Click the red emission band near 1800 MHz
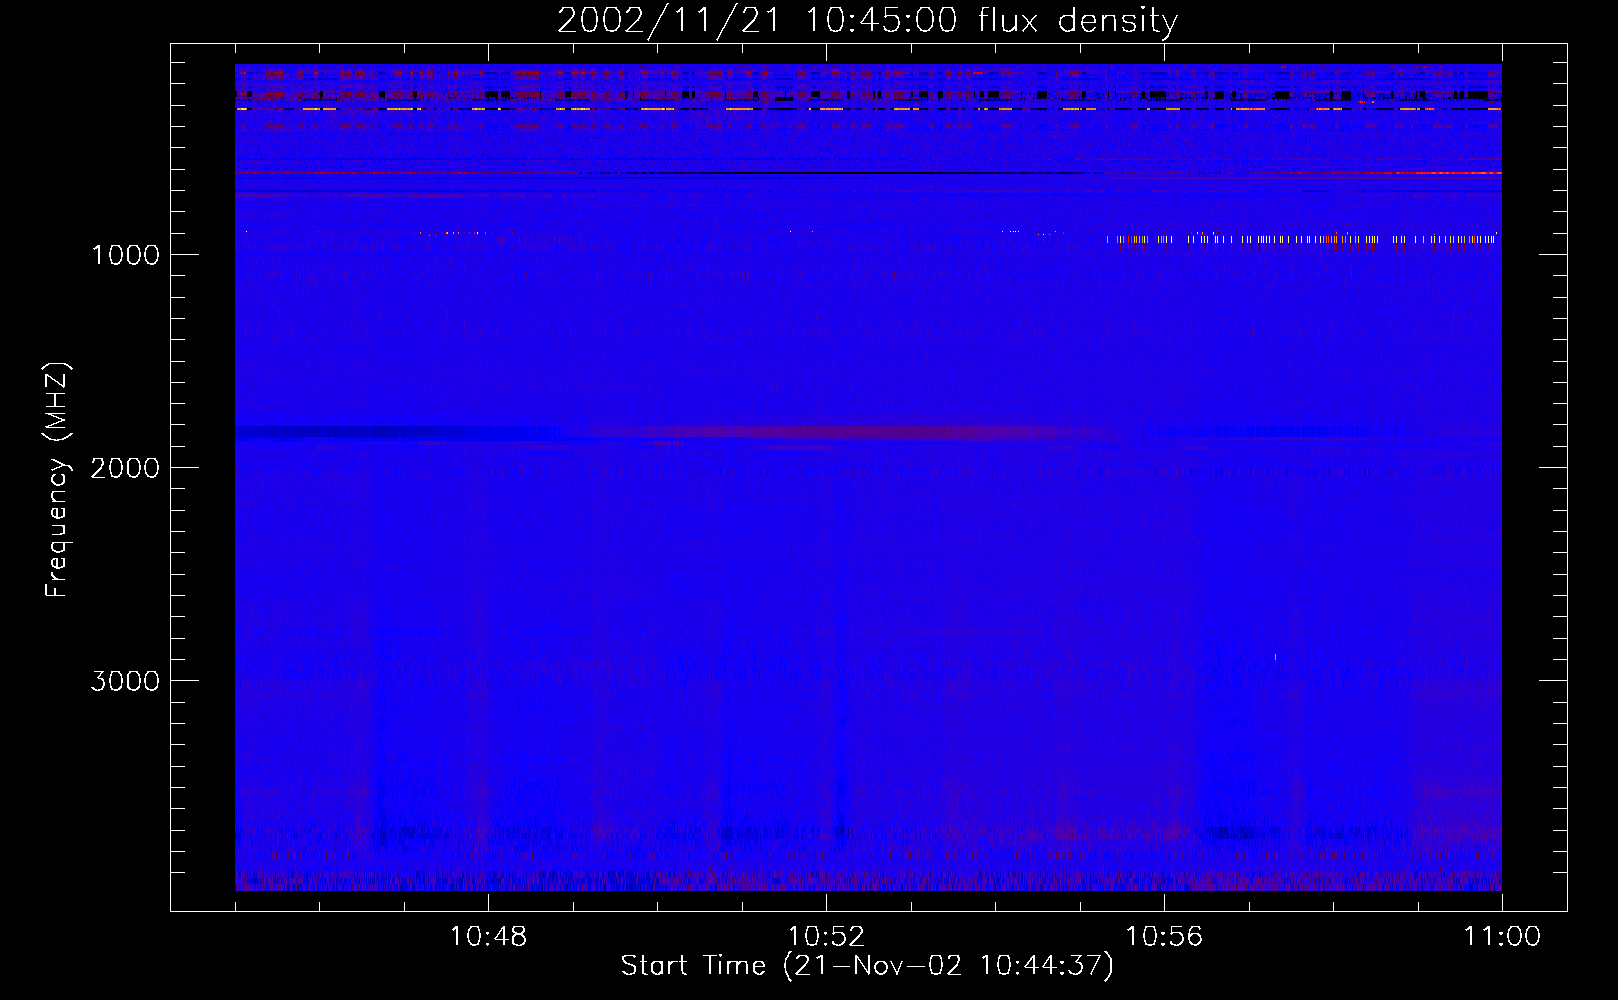Screen dimensions: 1618x1000 coord(850,432)
